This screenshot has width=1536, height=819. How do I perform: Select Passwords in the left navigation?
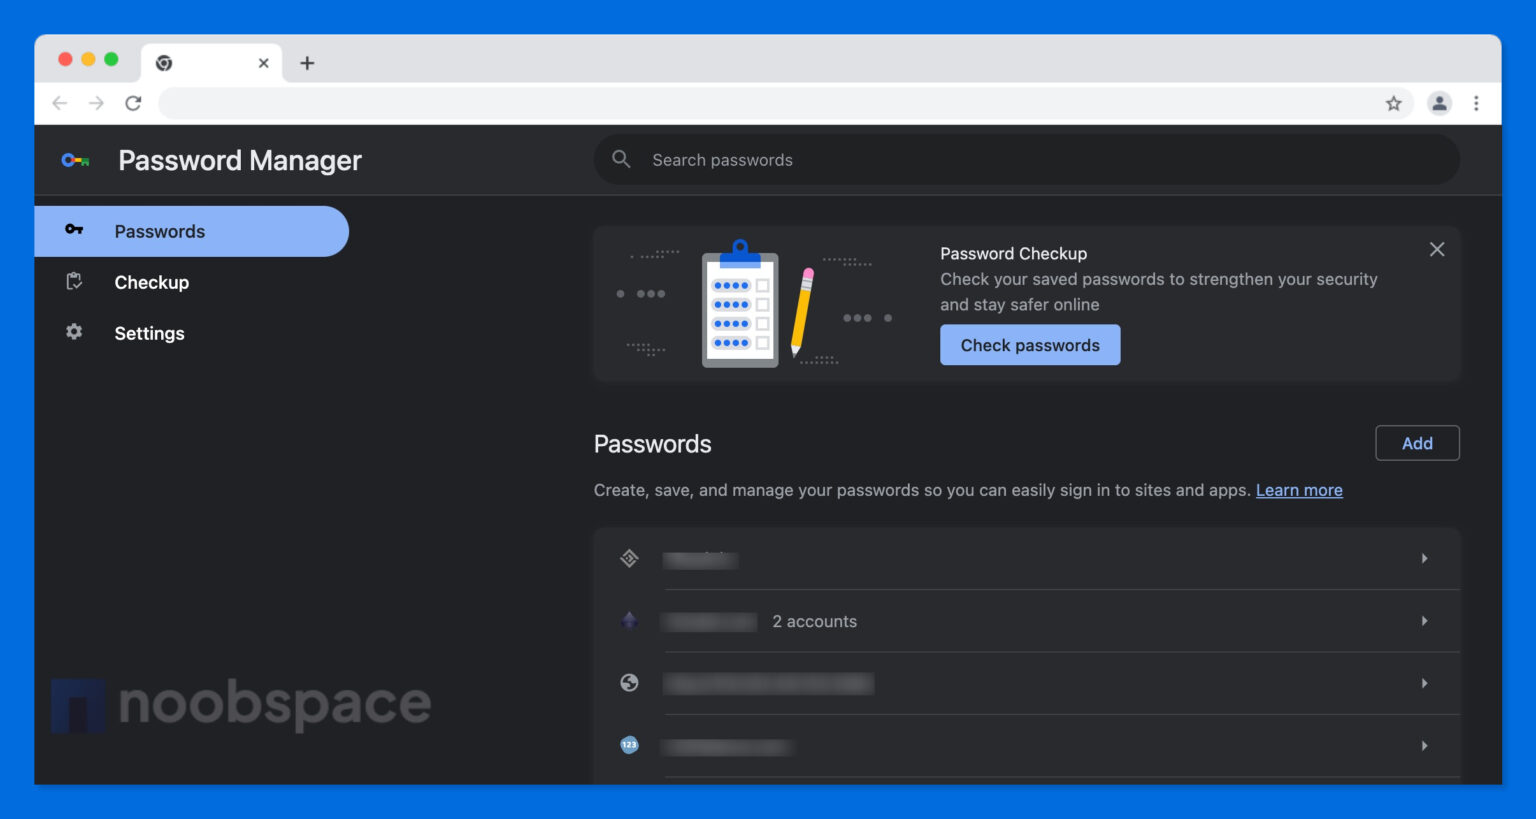(160, 230)
